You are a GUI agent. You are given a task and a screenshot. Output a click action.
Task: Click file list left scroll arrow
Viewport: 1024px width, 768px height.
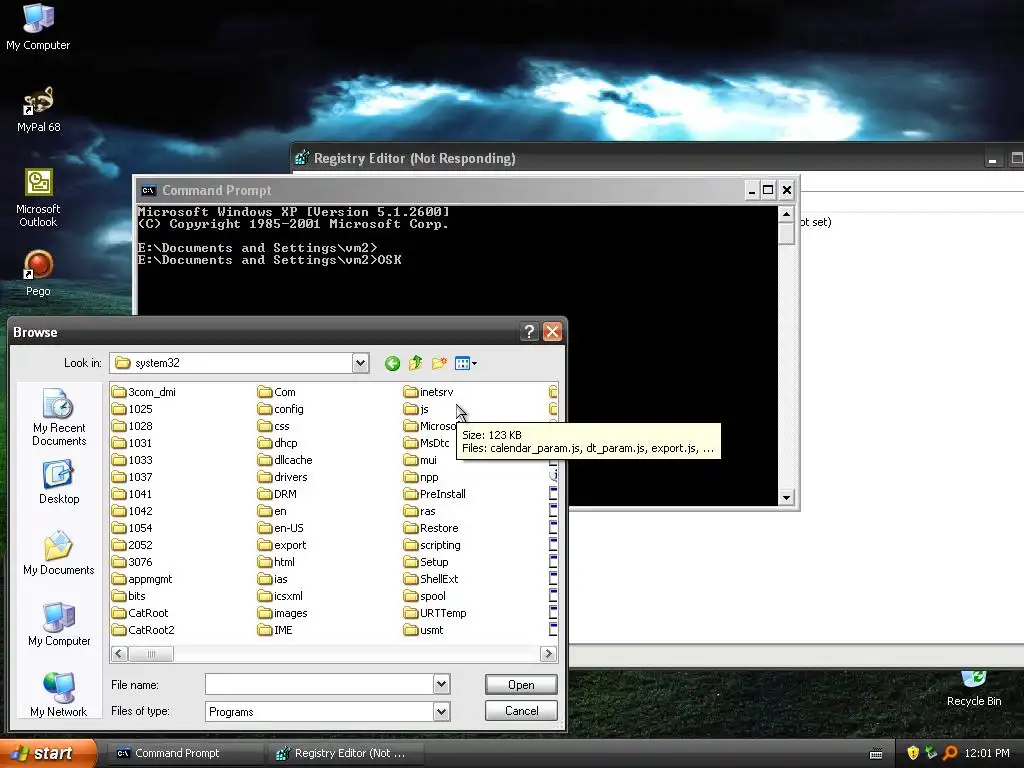(x=120, y=653)
